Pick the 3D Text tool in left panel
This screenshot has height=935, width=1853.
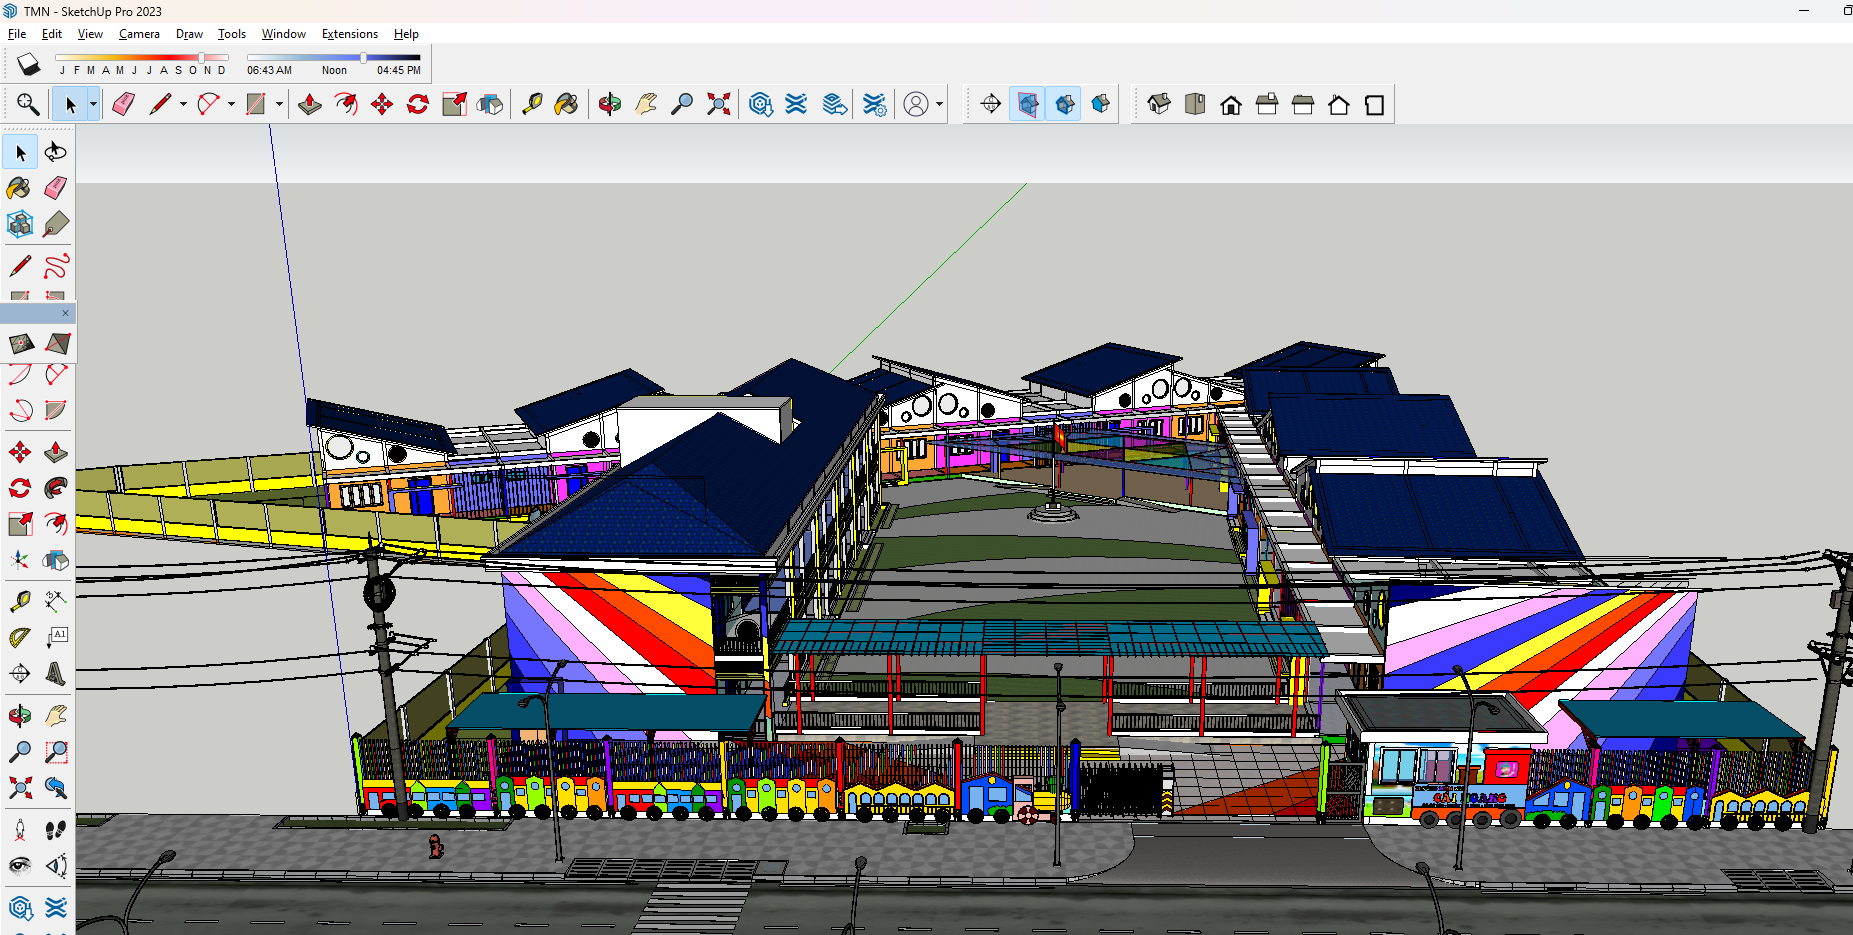point(56,673)
